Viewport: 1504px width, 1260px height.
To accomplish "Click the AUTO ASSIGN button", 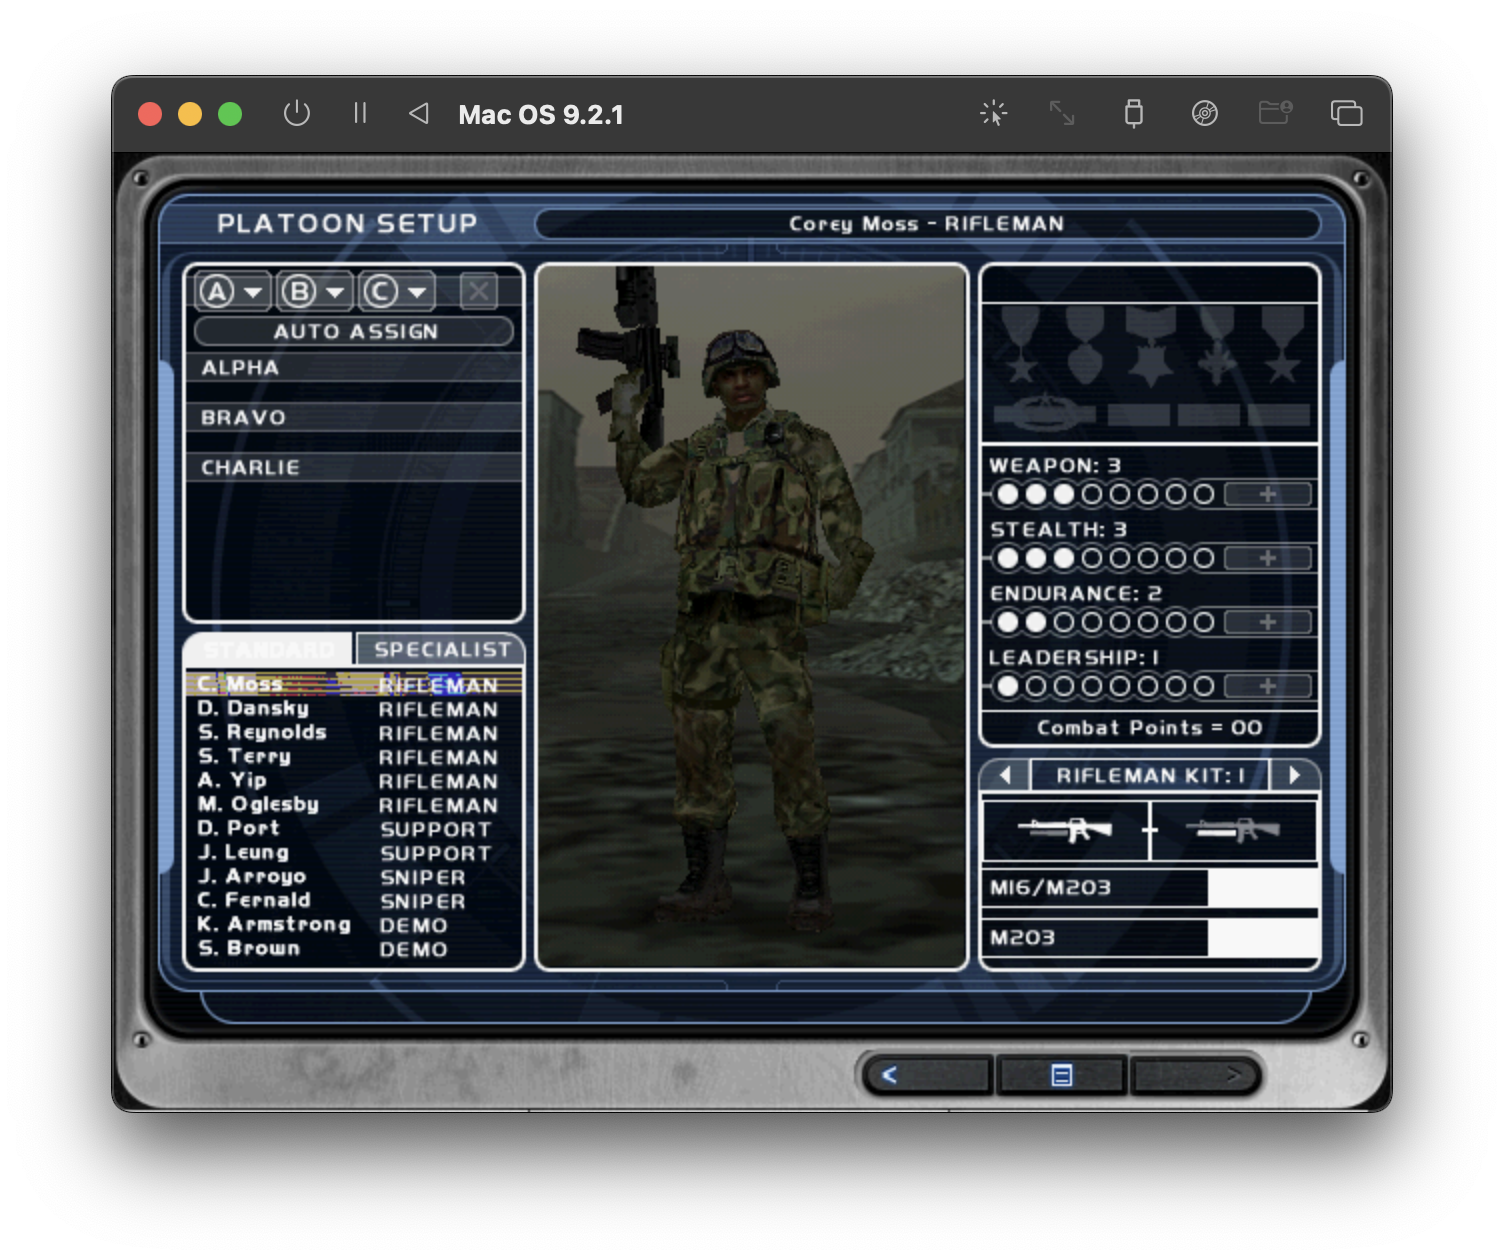I will click(354, 331).
